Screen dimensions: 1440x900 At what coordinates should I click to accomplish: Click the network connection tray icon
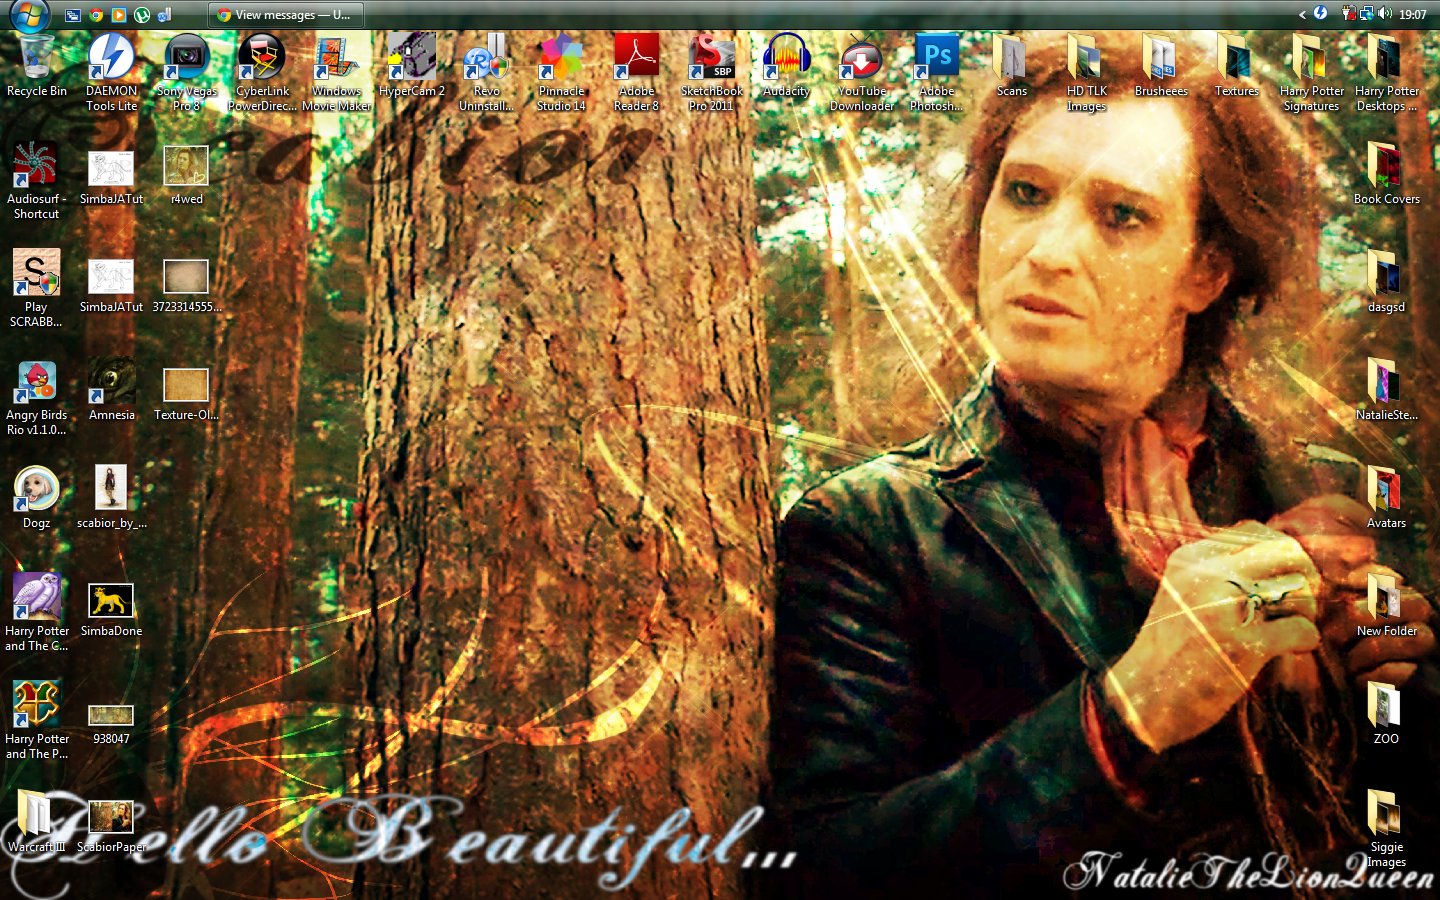pyautogui.click(x=1367, y=14)
